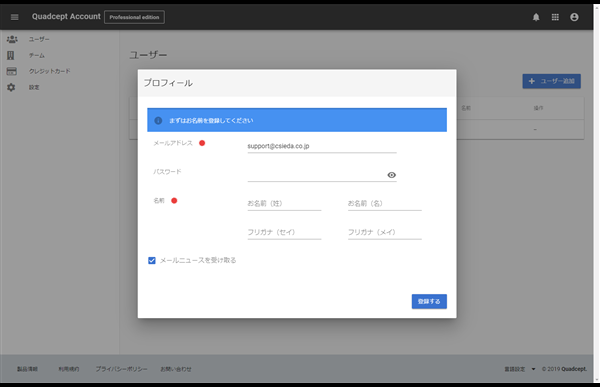Click the フリガナ（メイ） input field
600x387 pixels.
point(385,232)
